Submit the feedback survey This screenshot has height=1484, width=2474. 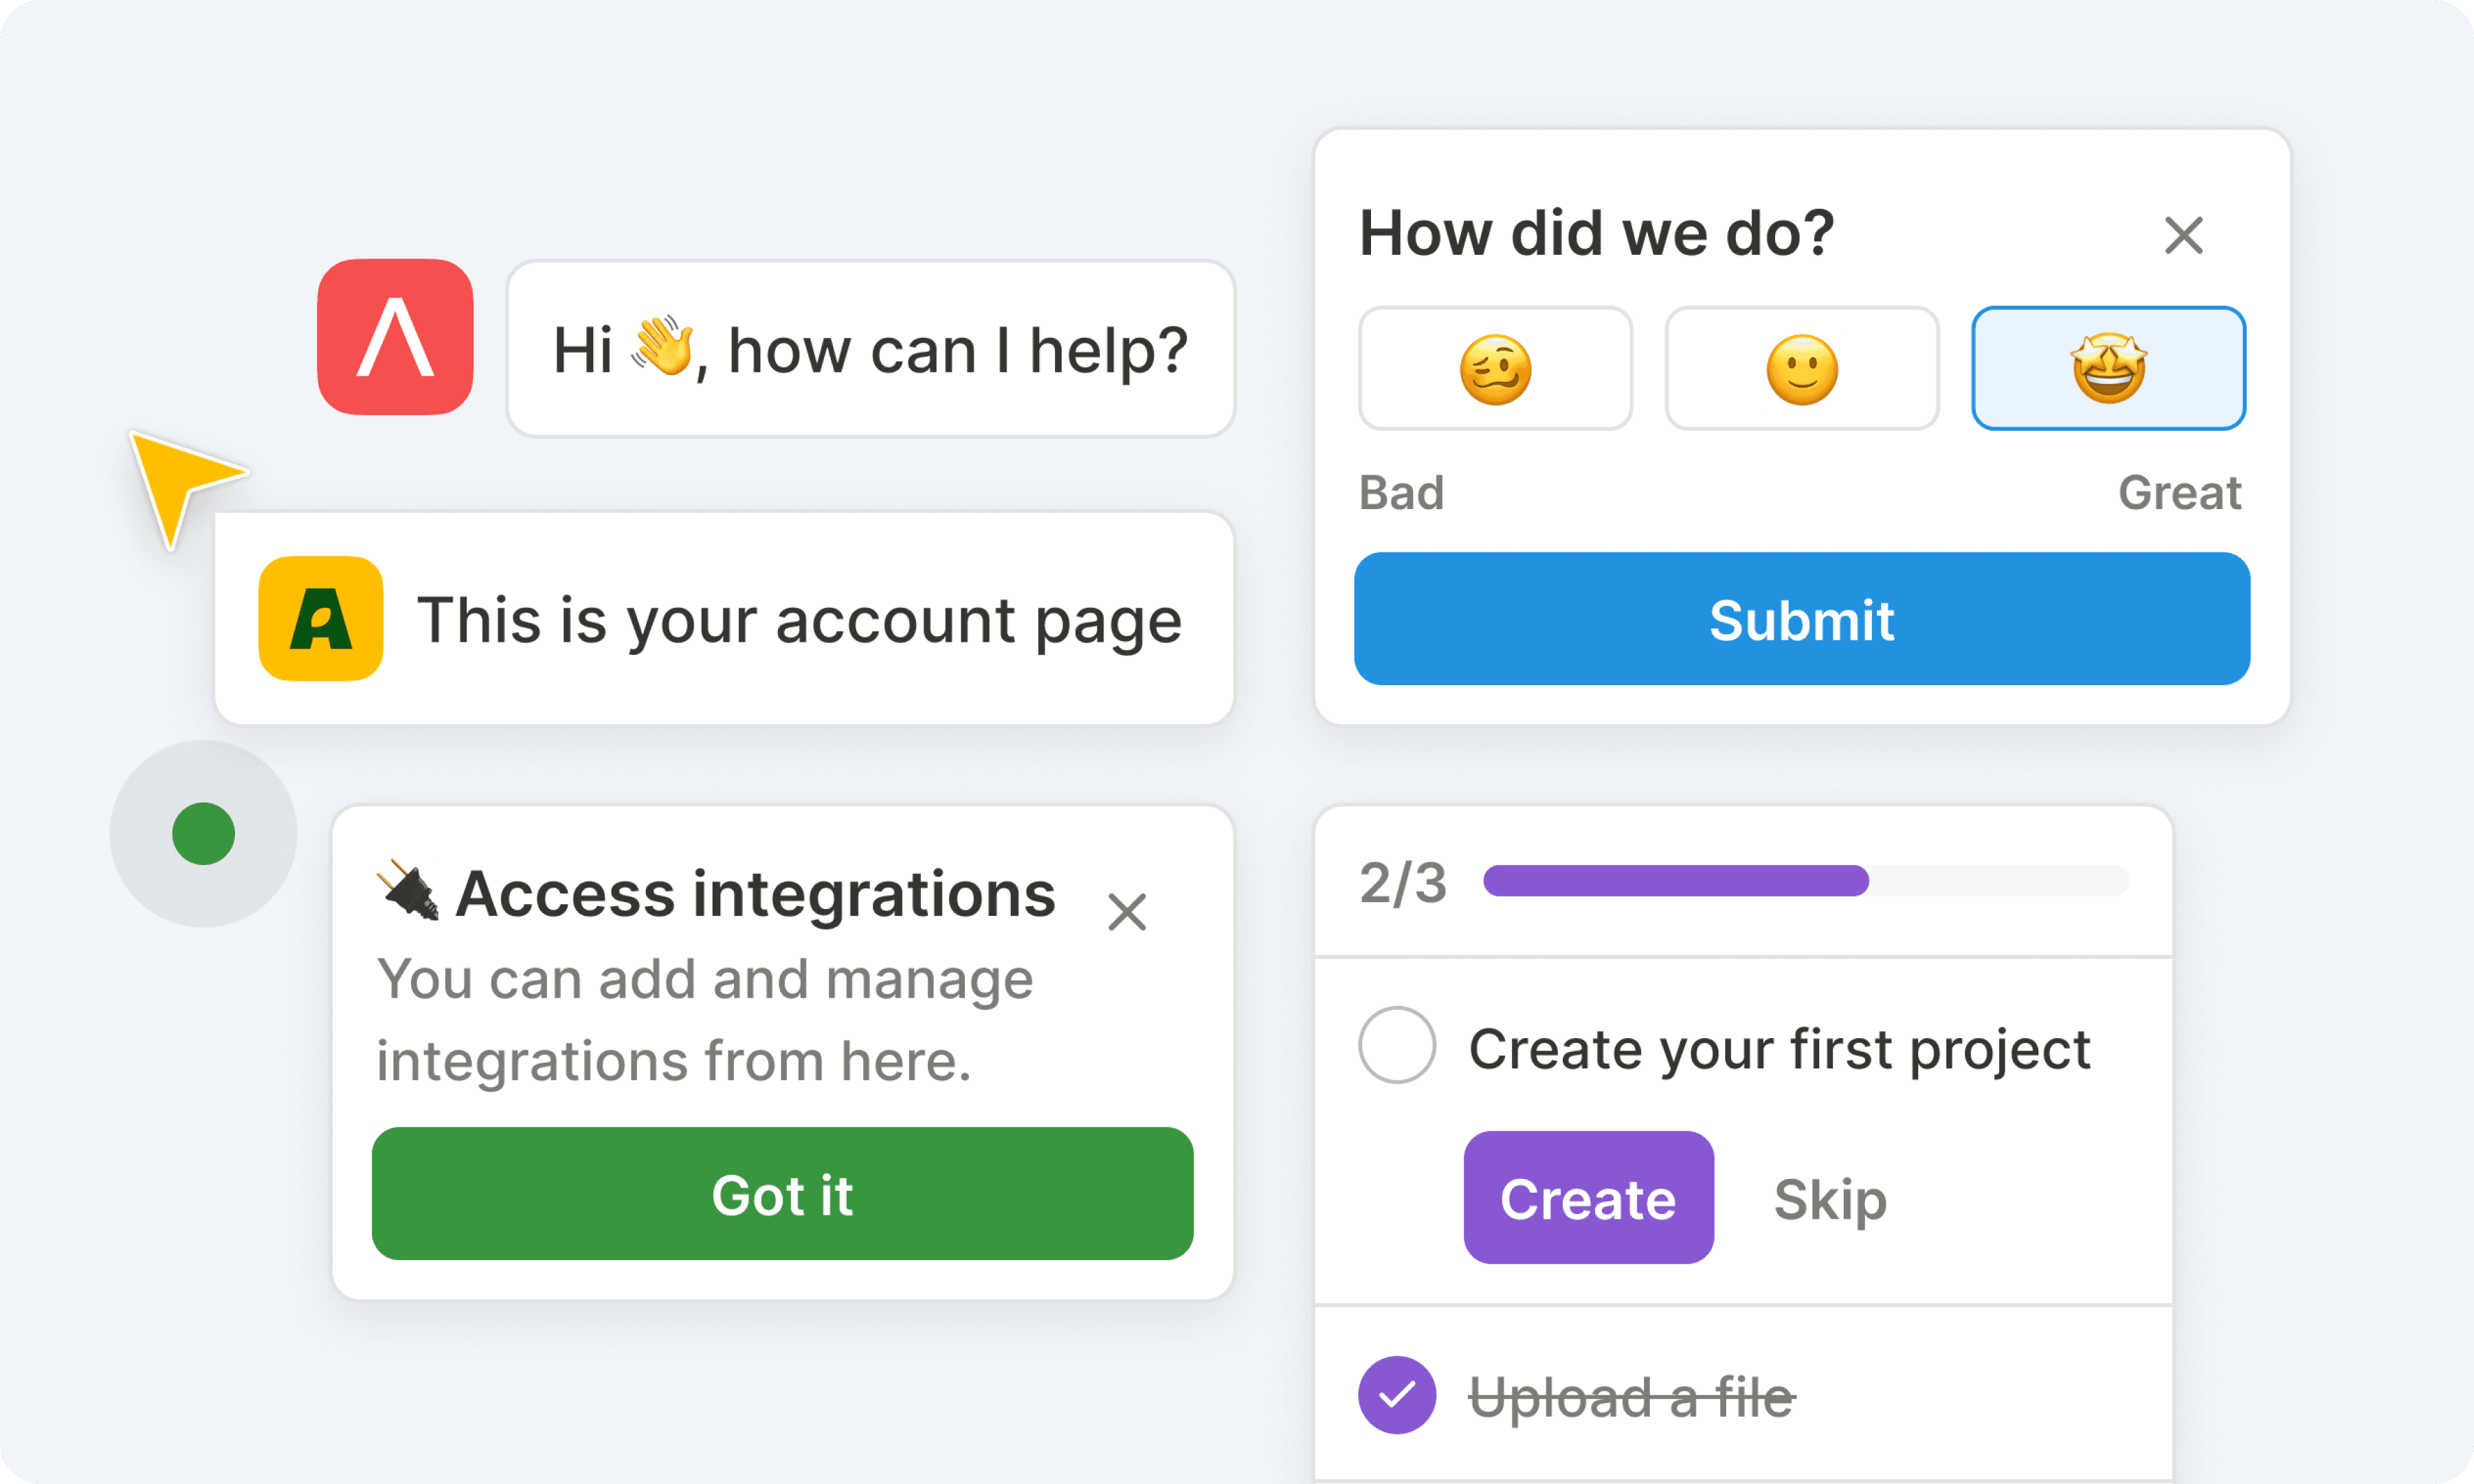pos(1802,619)
